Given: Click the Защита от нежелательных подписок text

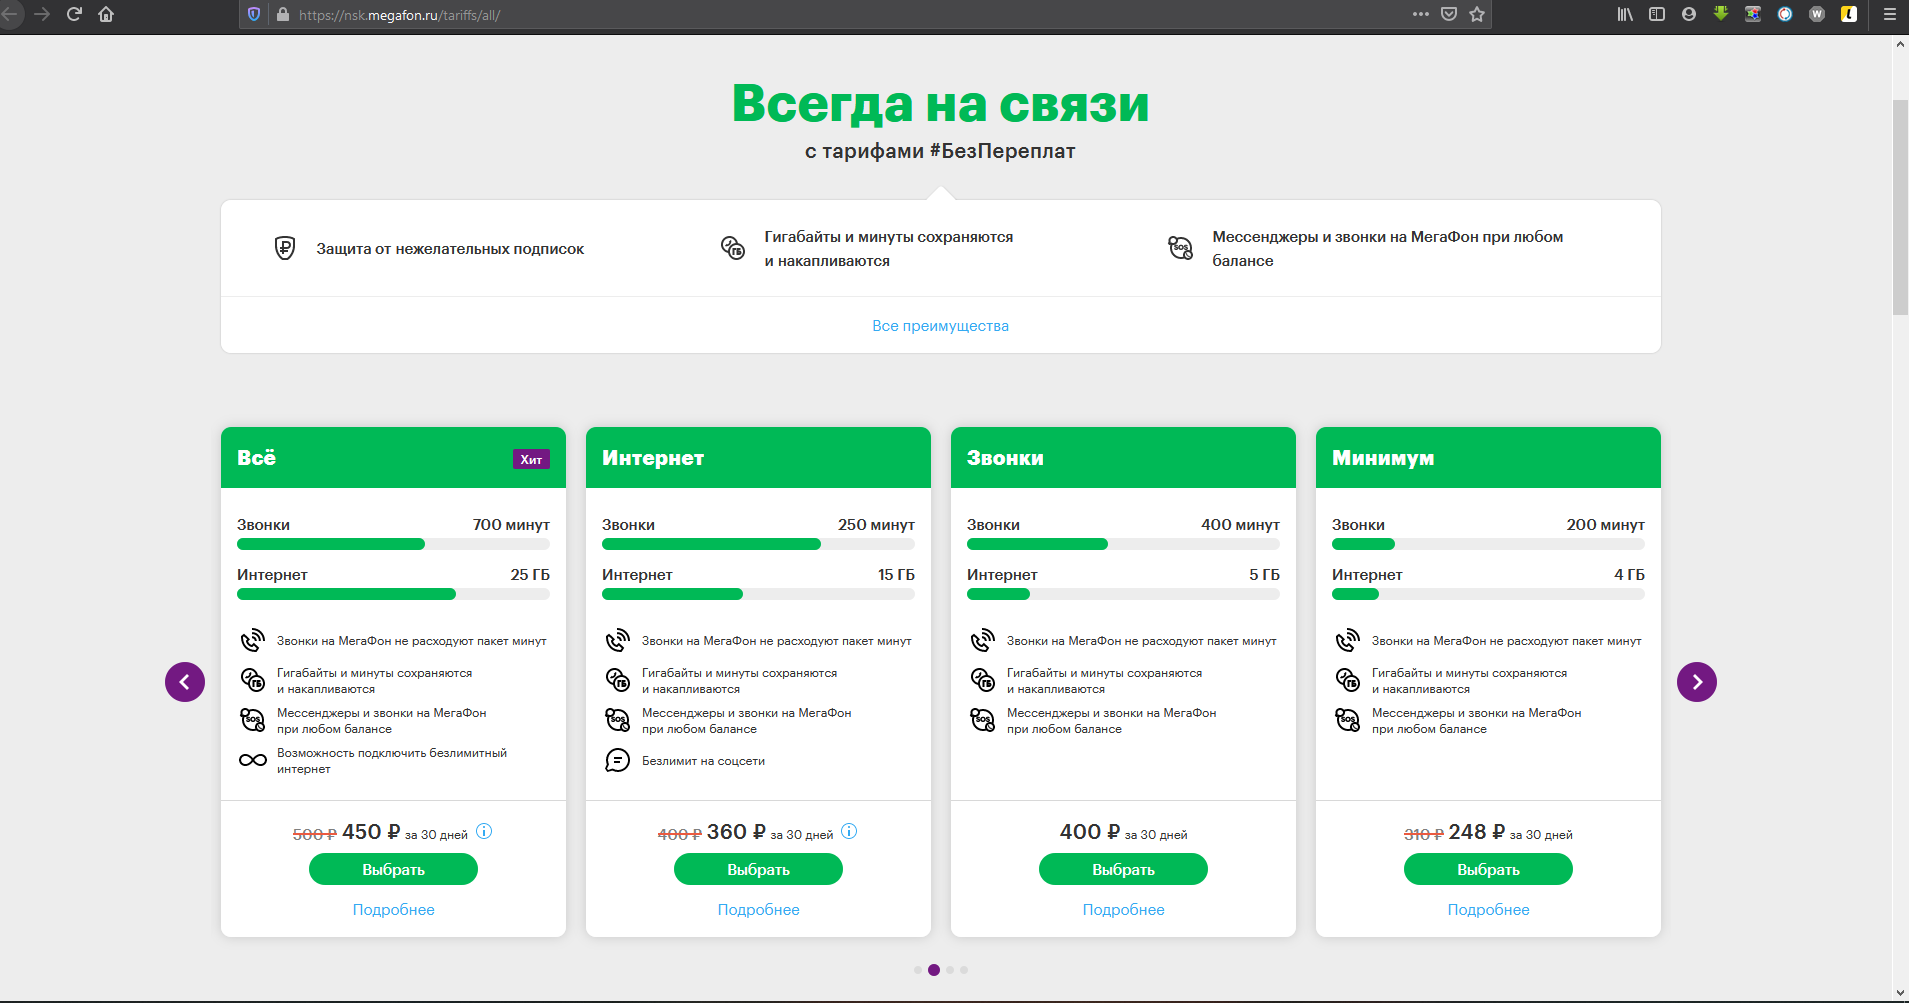Looking at the screenshot, I should tap(450, 249).
